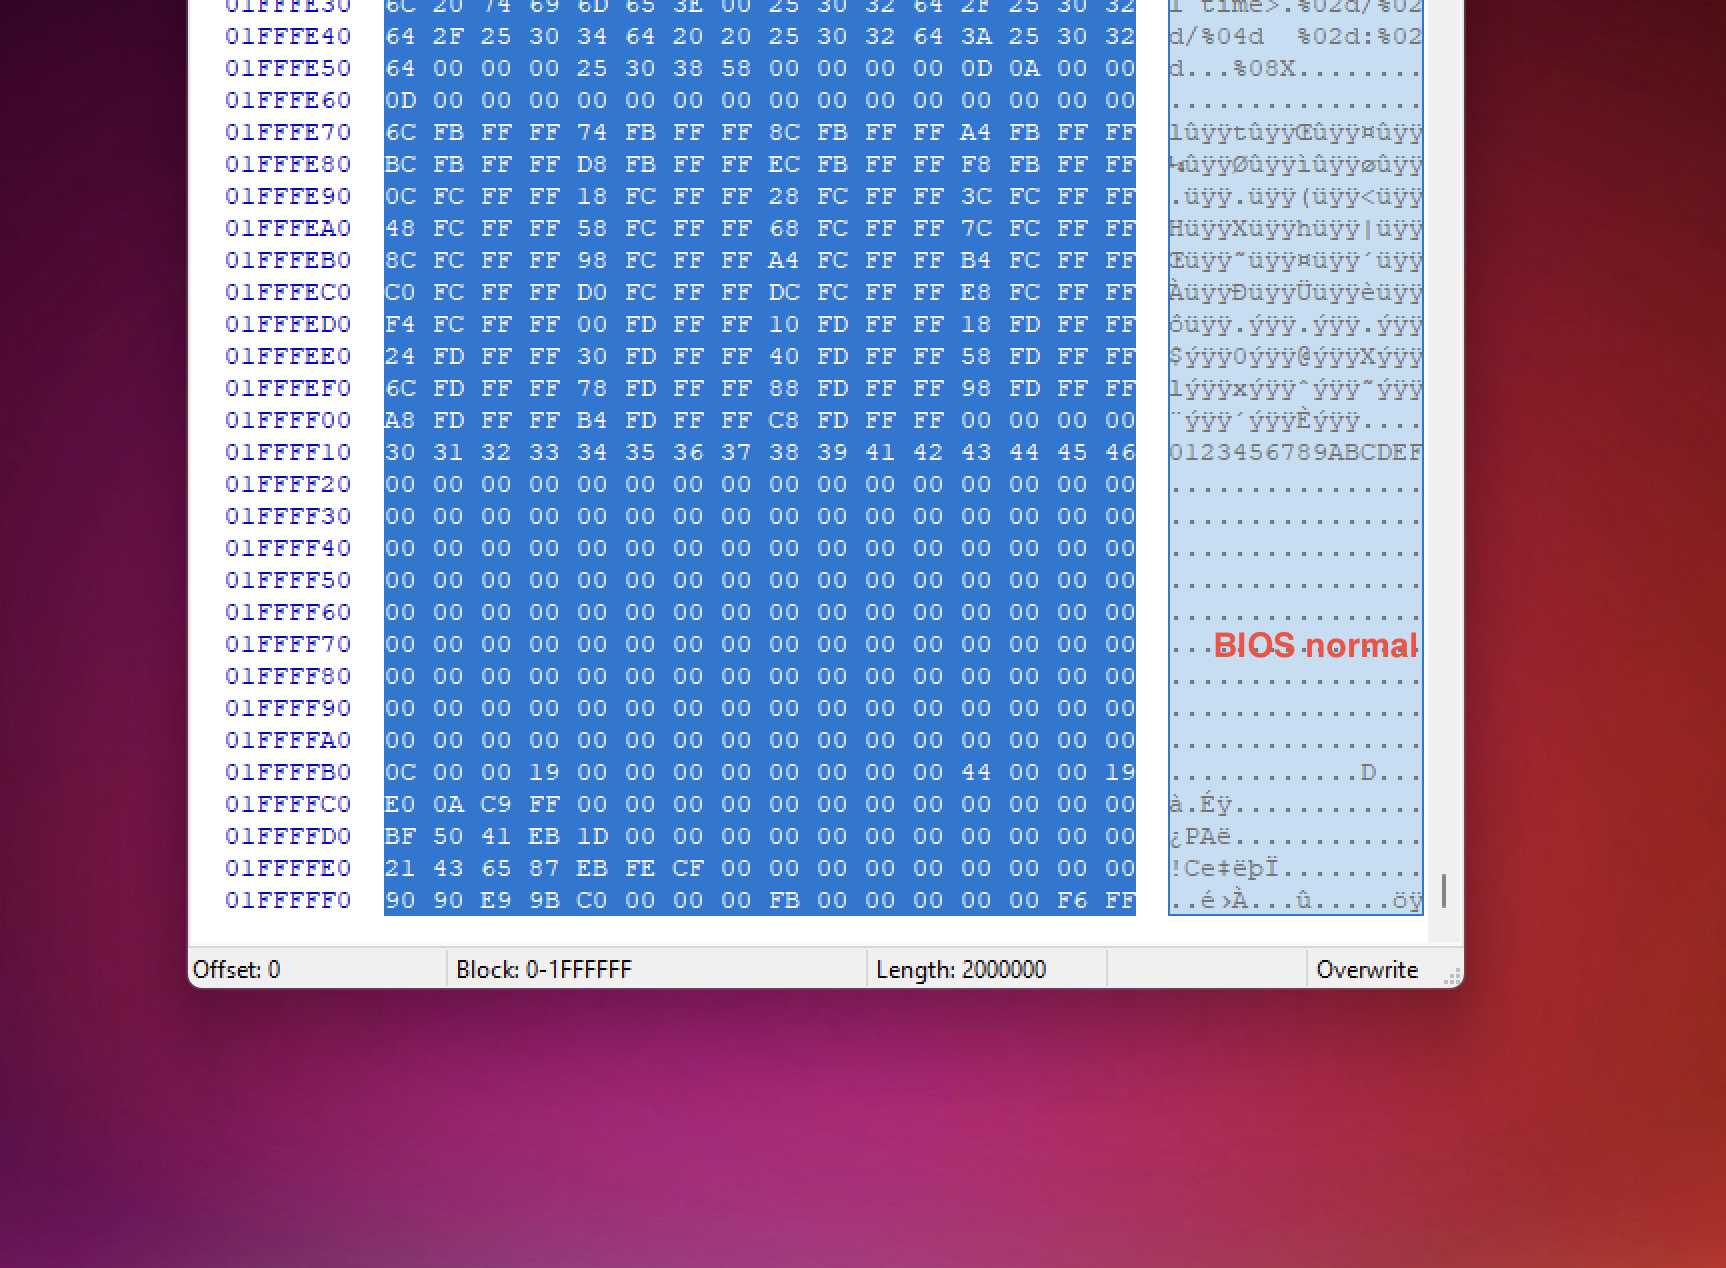Select offset row 01FFFFF0
1726x1268 pixels.
point(288,900)
